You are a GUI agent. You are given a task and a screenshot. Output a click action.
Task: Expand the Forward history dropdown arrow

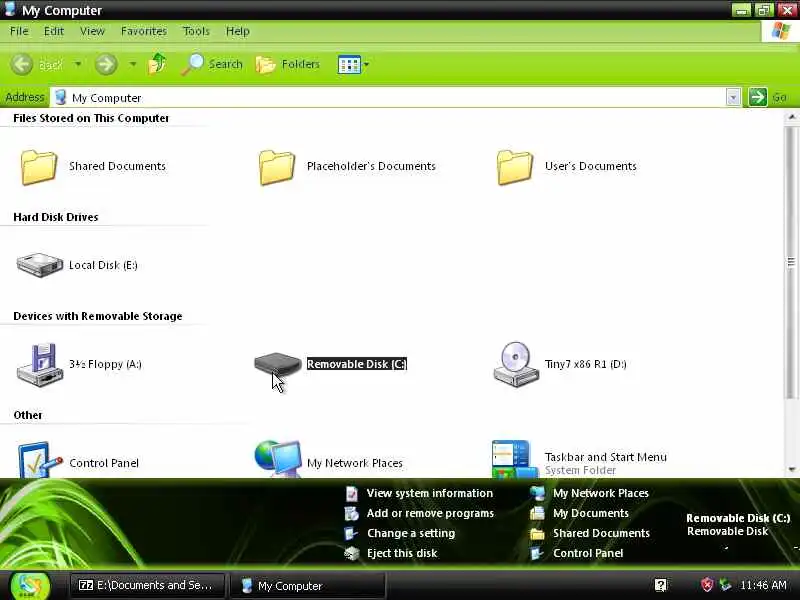(133, 64)
